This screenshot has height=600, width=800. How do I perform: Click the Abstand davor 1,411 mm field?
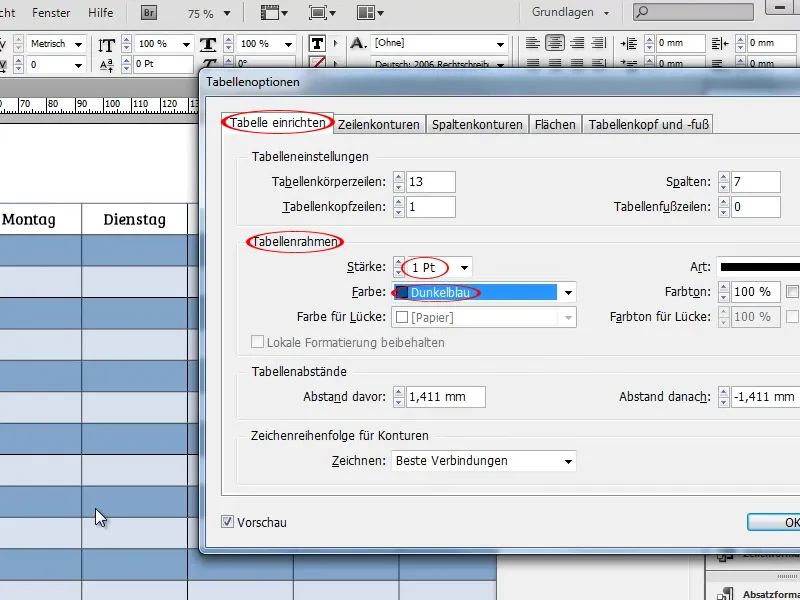click(x=445, y=396)
